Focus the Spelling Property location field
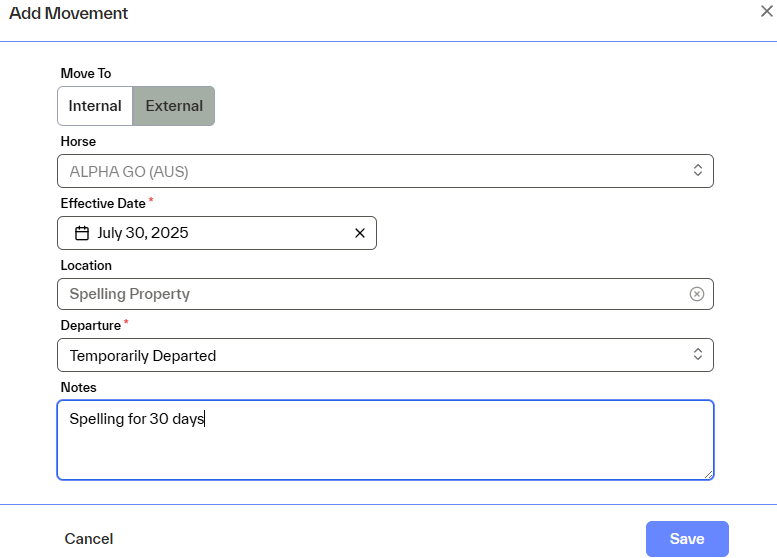Image resolution: width=777 pixels, height=558 pixels. point(370,294)
